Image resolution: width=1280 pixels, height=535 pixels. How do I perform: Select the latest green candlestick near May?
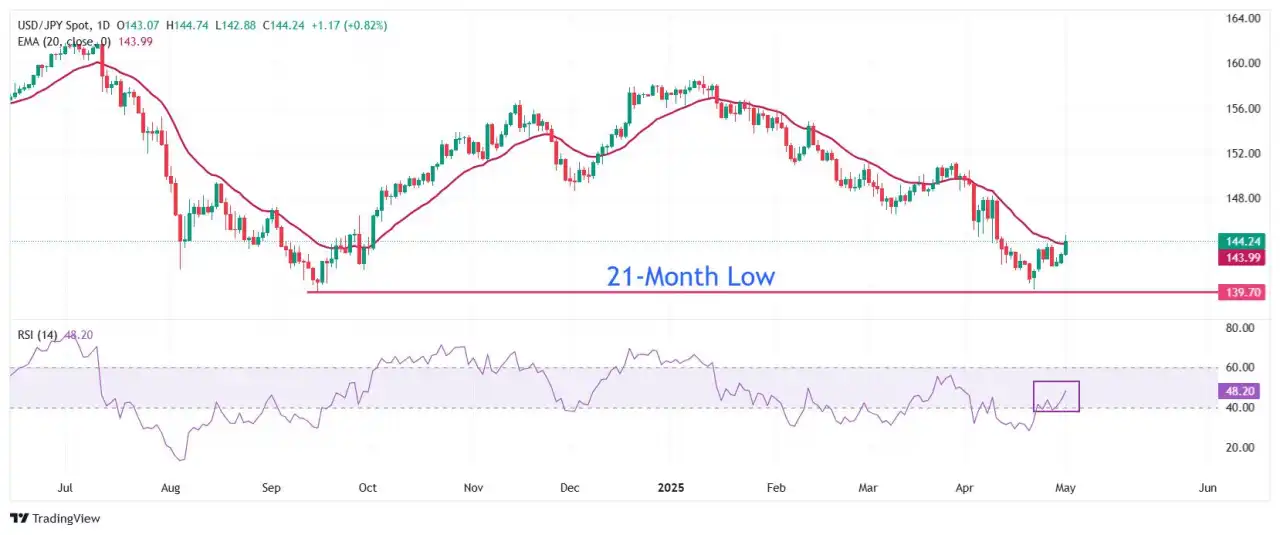tap(1066, 246)
